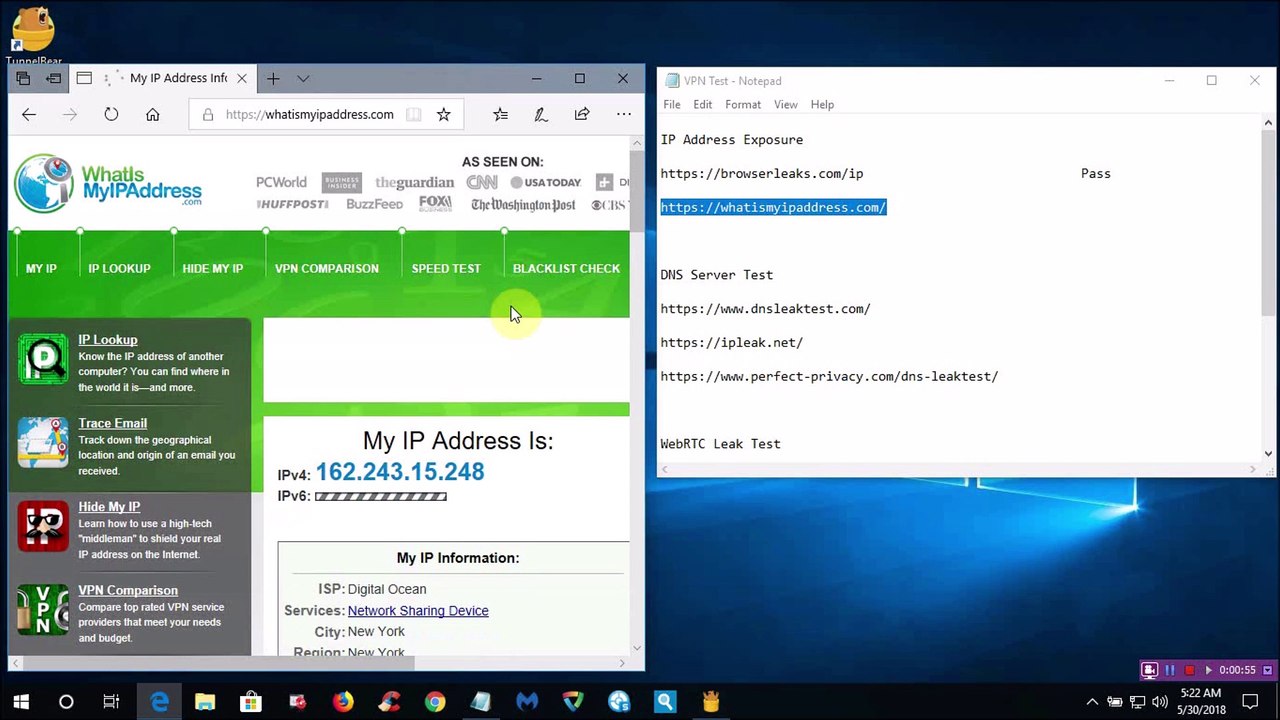The width and height of the screenshot is (1280, 720).
Task: Follow the Trace Email sidebar link
Action: point(113,423)
